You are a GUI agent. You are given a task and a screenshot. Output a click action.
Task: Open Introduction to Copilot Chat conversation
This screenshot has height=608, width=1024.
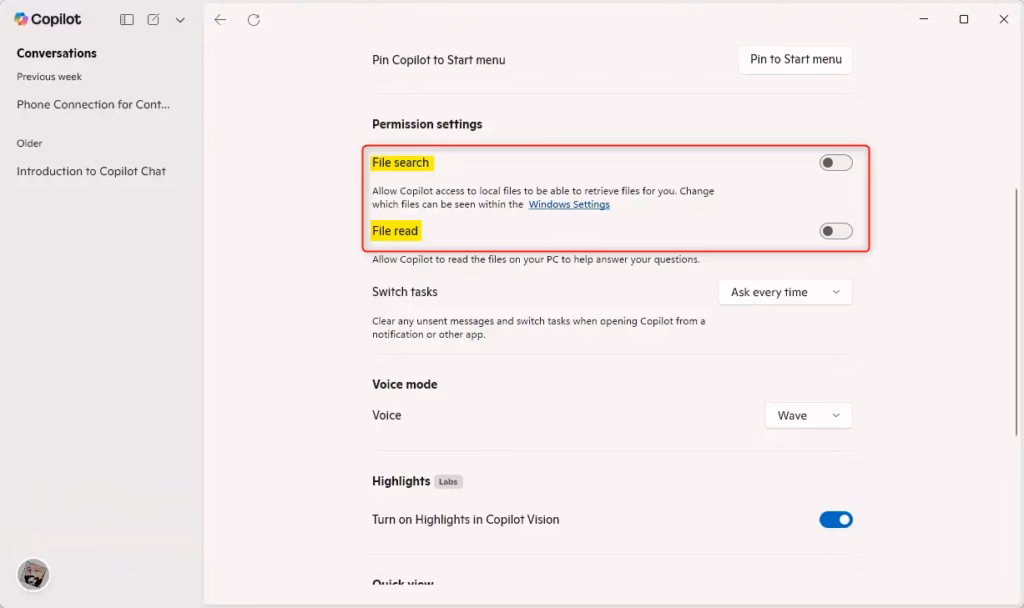click(91, 171)
